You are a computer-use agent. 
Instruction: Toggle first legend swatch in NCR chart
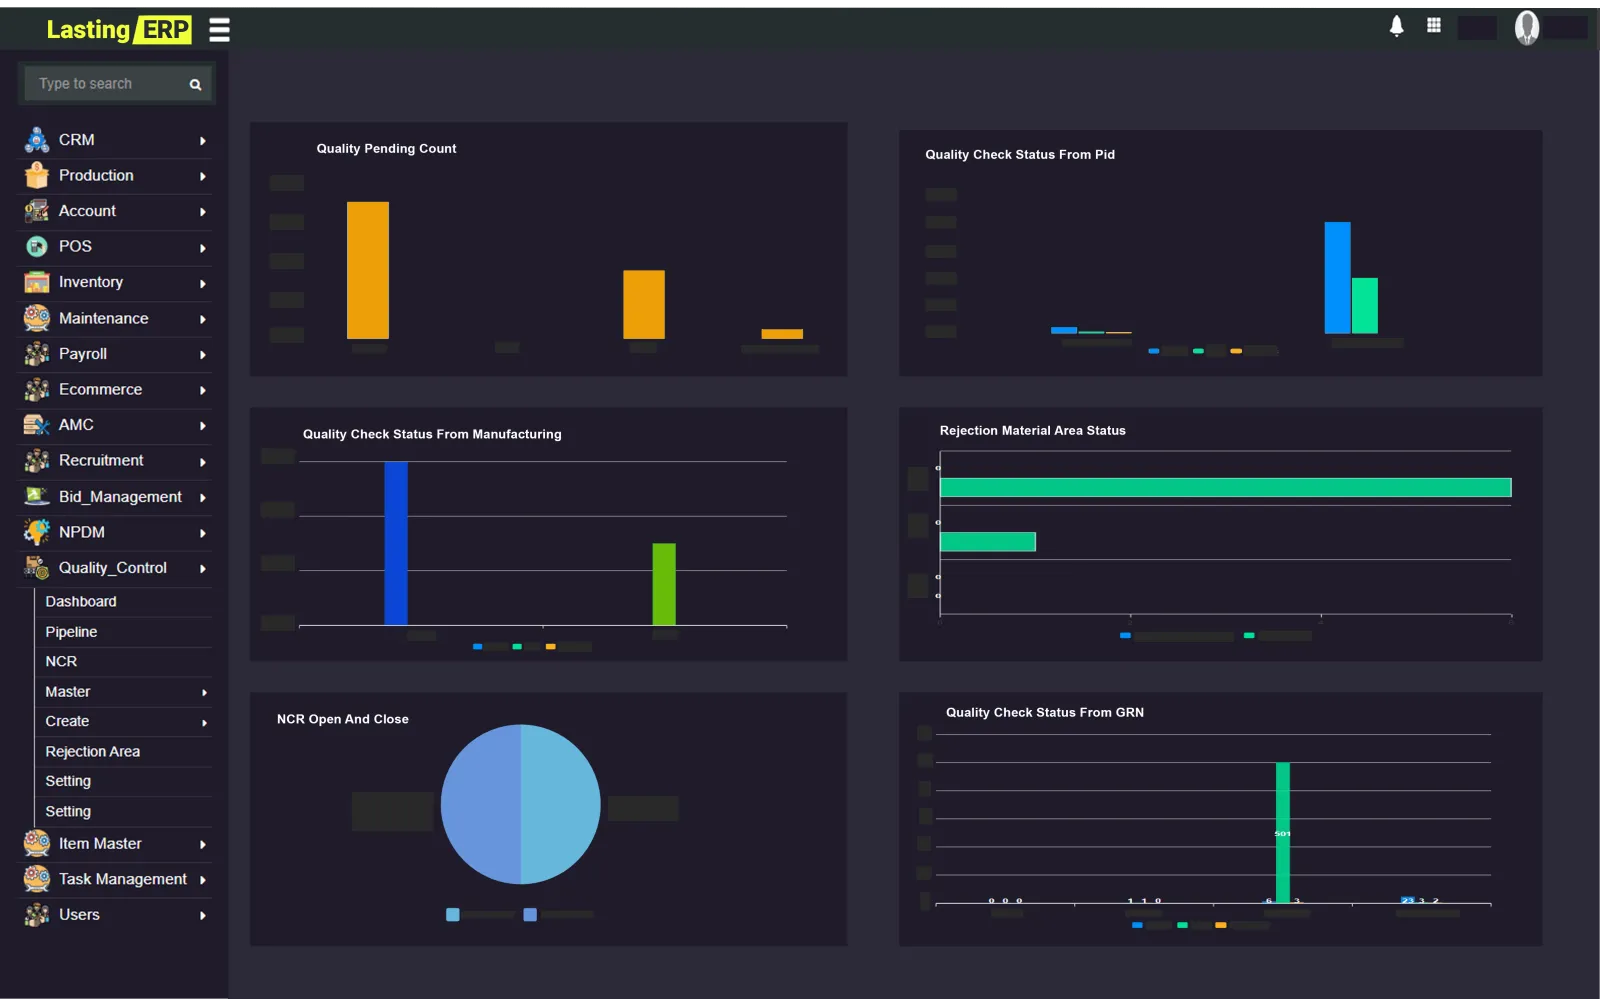point(453,915)
